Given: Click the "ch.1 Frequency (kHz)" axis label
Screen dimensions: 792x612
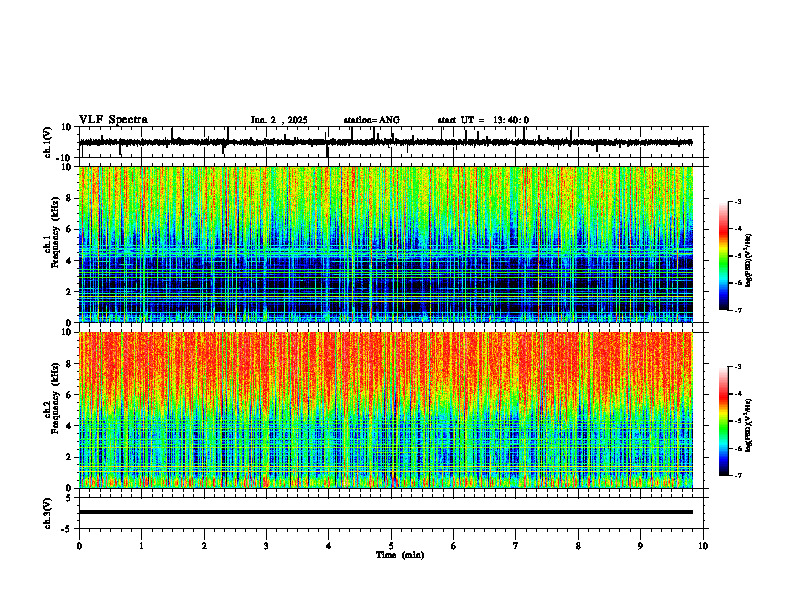Looking at the screenshot, I should [51, 232].
